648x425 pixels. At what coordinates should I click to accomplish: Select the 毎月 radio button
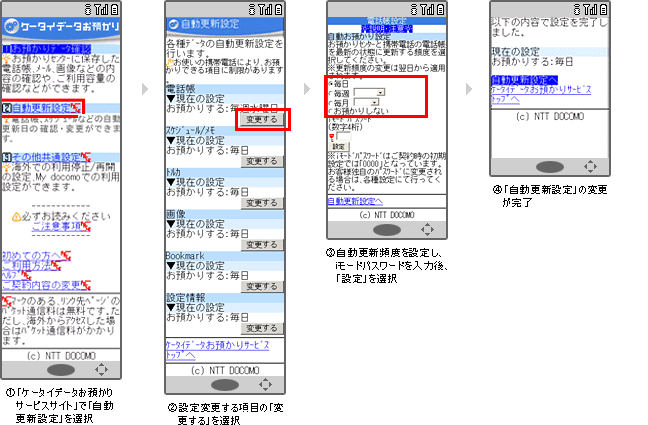tap(331, 103)
